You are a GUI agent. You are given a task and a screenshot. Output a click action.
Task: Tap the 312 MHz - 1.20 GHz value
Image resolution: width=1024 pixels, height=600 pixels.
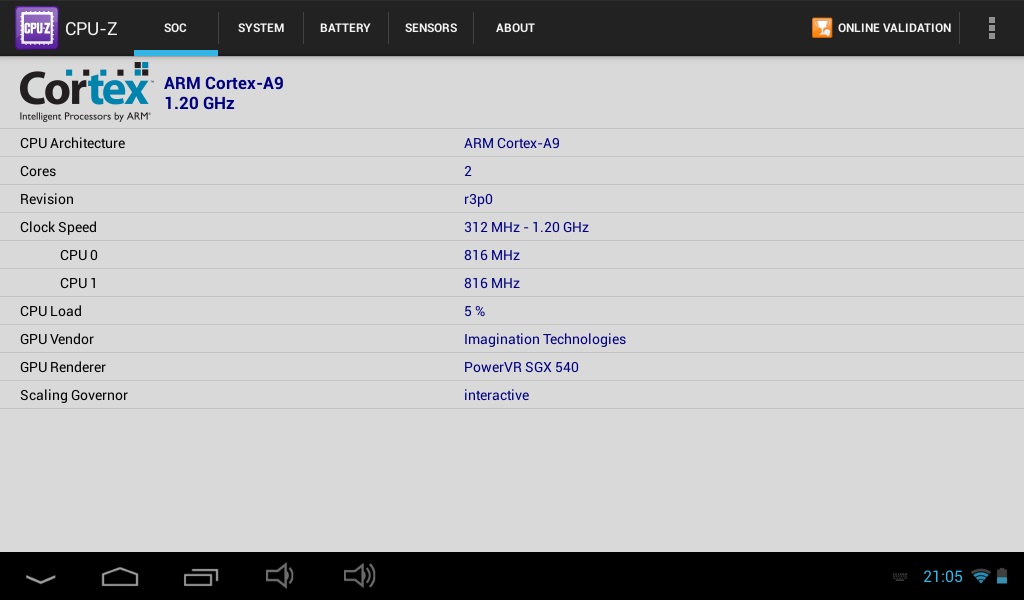[x=526, y=227]
